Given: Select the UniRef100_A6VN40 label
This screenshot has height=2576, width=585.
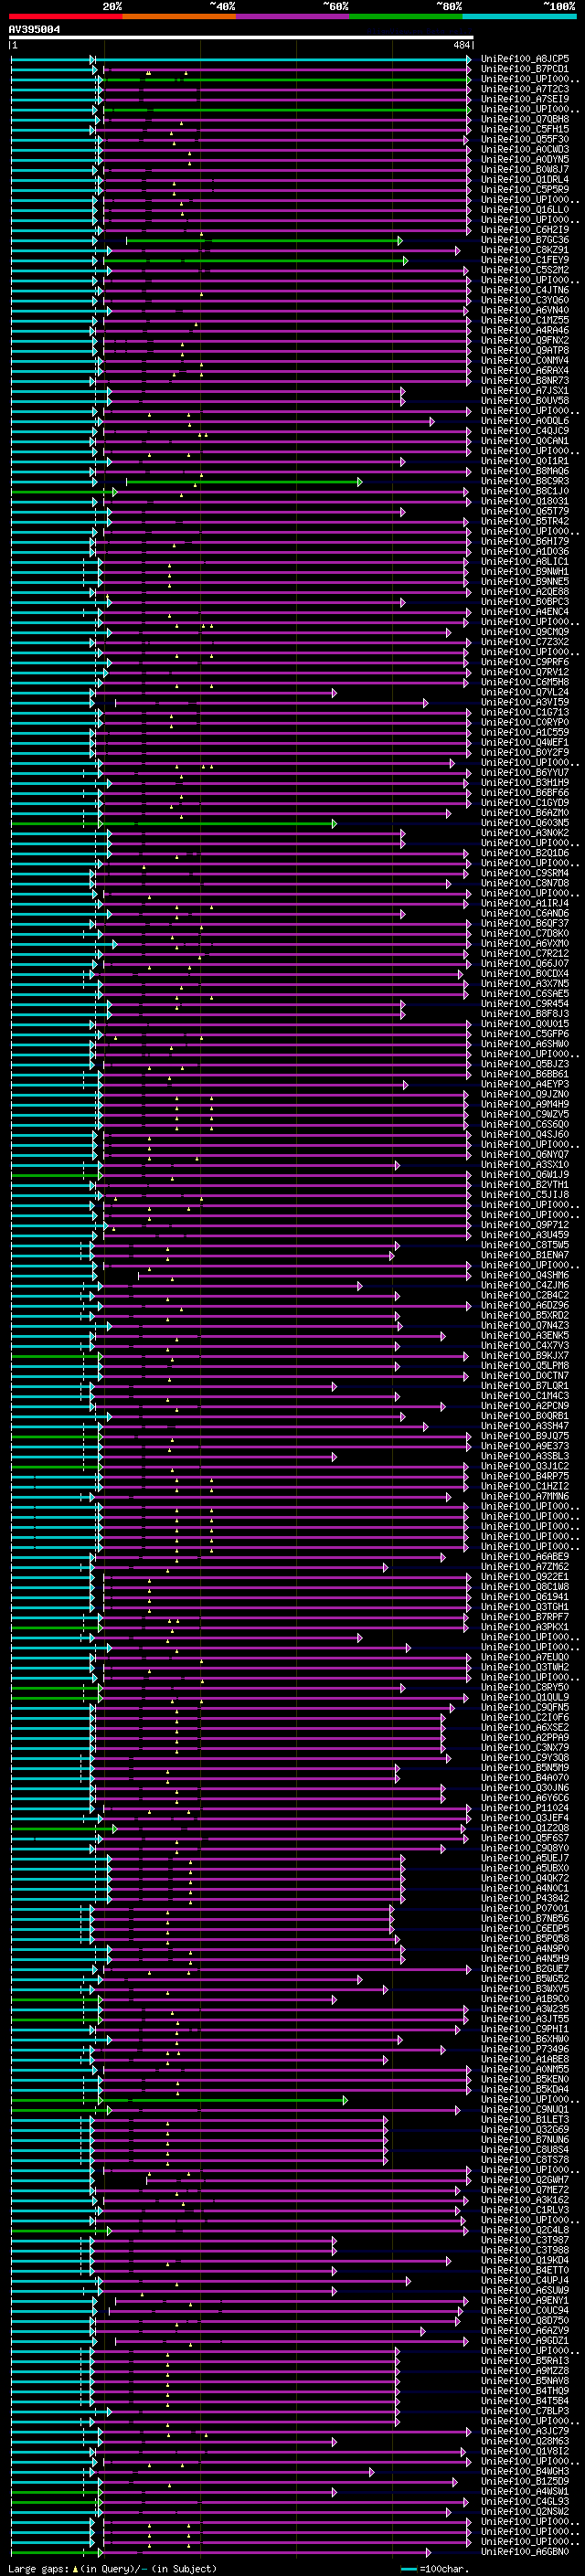Looking at the screenshot, I should pos(525,310).
